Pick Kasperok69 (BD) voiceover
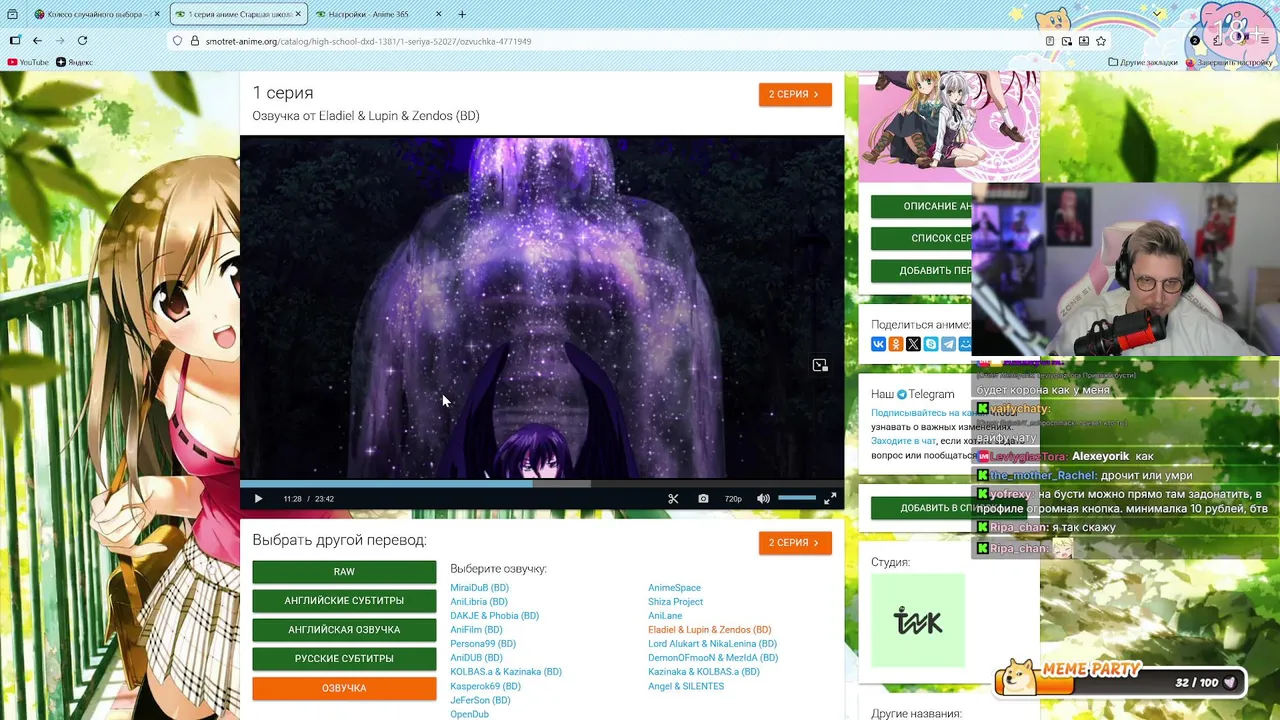Screen dimensions: 1280x720 coord(485,687)
